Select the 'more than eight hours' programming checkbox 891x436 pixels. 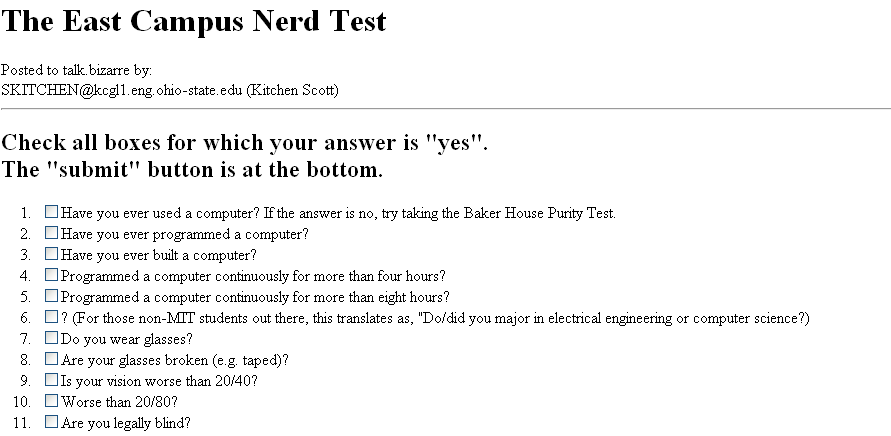52,296
